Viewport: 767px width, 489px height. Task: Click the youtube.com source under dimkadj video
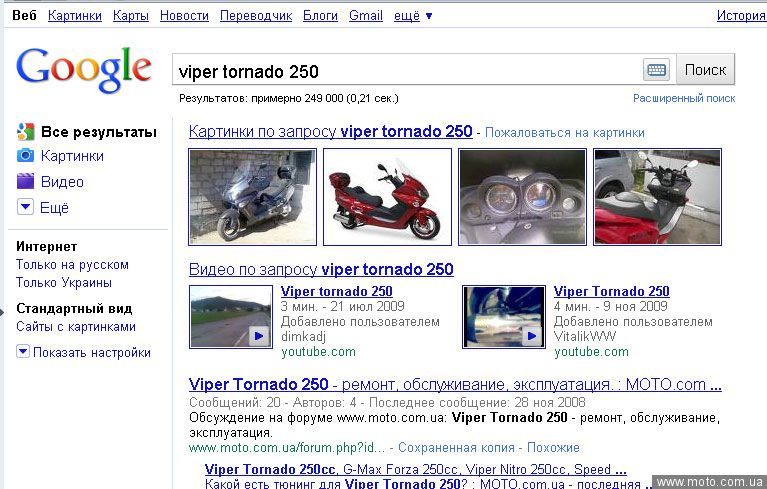(x=318, y=352)
